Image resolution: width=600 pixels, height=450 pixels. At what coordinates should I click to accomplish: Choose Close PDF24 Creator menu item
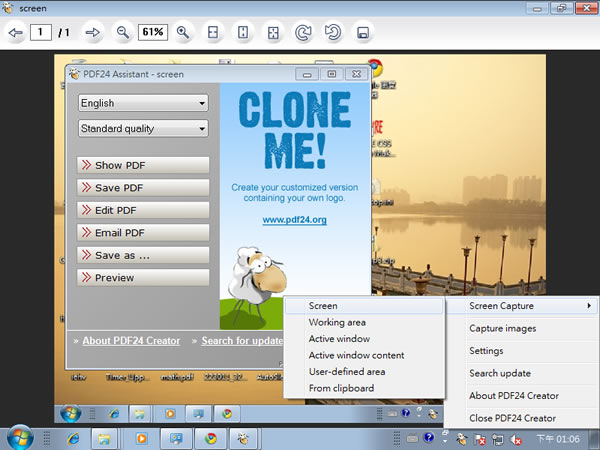pos(522,418)
